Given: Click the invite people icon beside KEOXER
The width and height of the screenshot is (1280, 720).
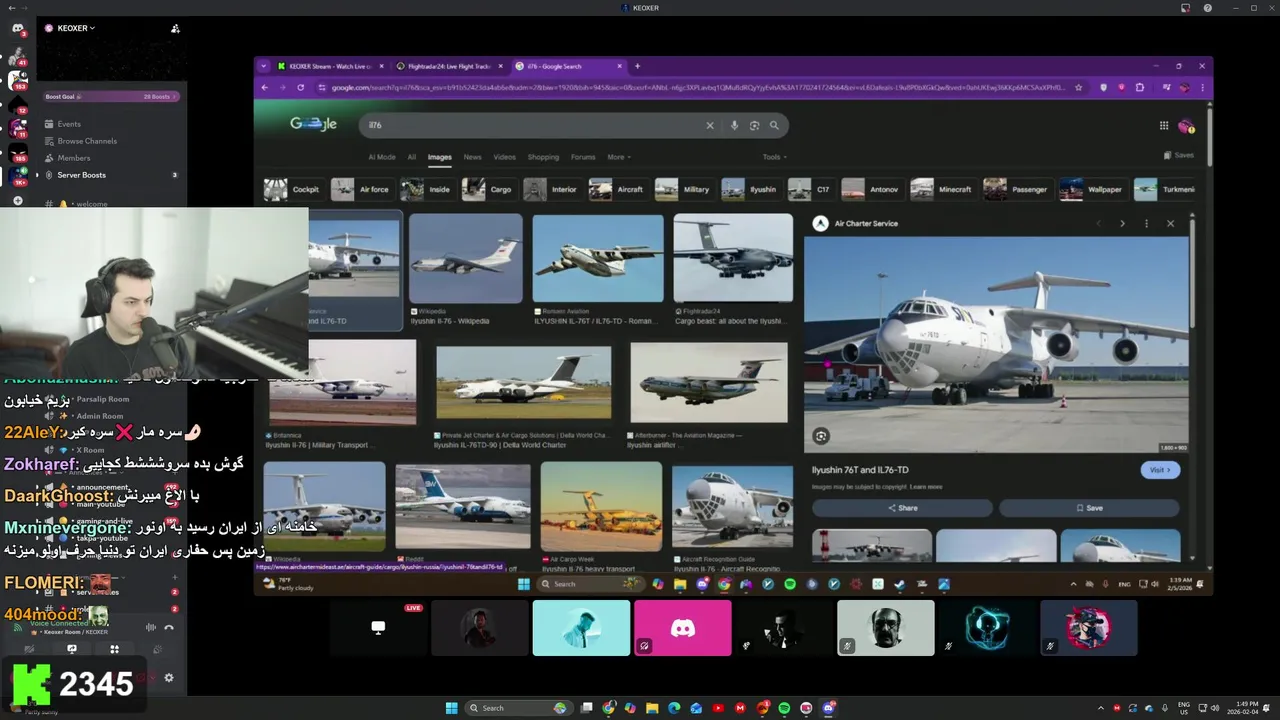Looking at the screenshot, I should pos(175,28).
